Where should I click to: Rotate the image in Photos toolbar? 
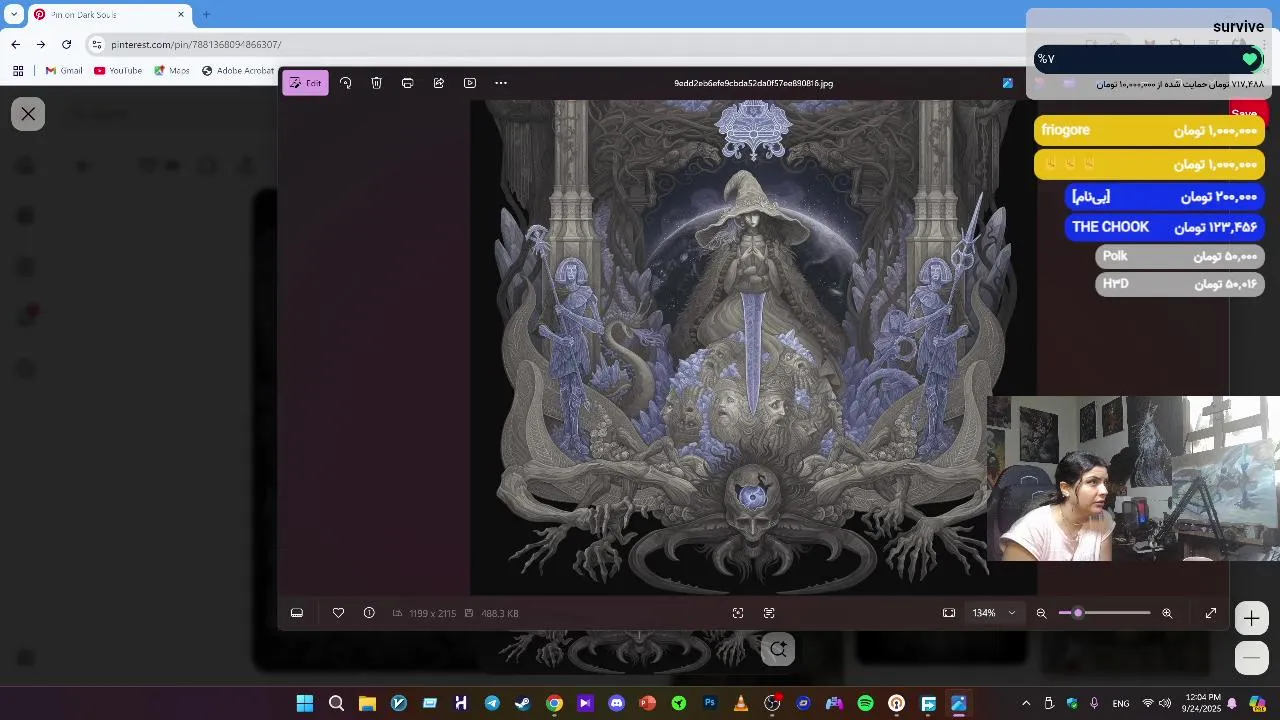[345, 83]
